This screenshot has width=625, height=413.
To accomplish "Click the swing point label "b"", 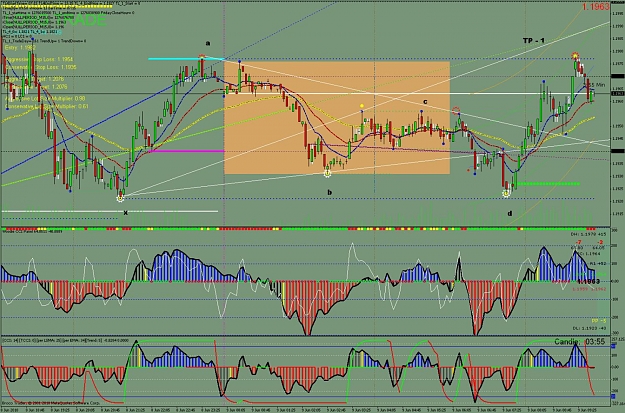I will point(330,193).
